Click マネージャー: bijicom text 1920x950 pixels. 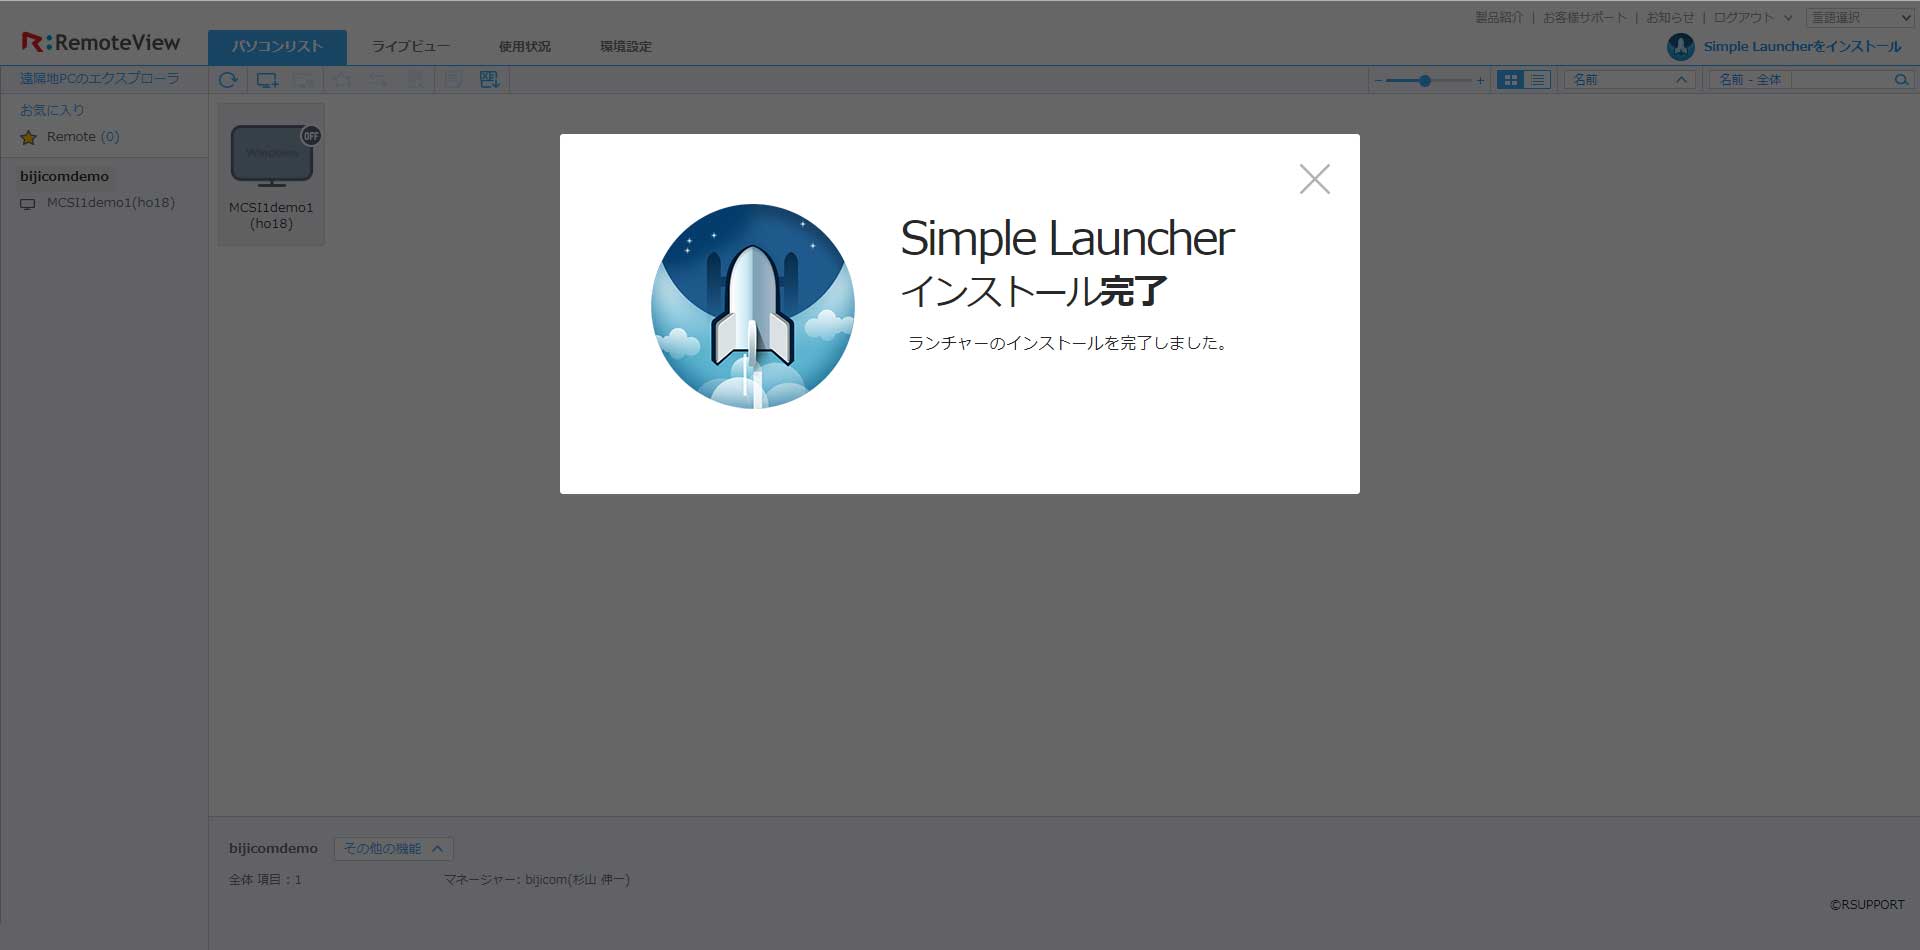coord(537,880)
